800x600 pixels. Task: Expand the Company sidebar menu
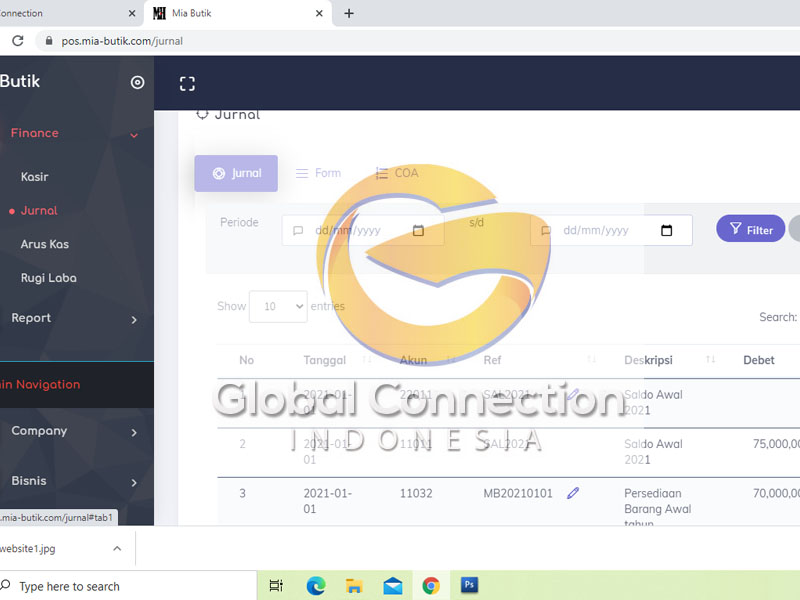[x=134, y=432]
